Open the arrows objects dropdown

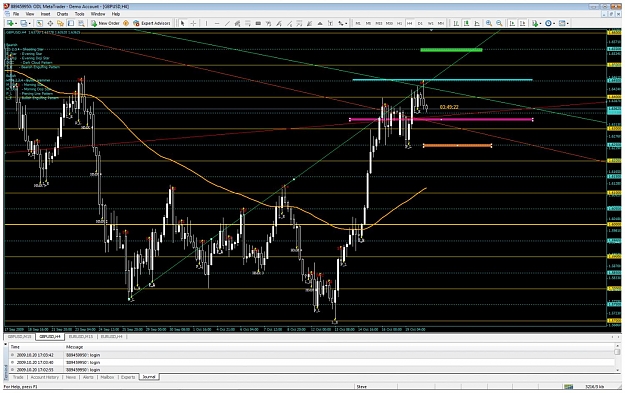343,23
